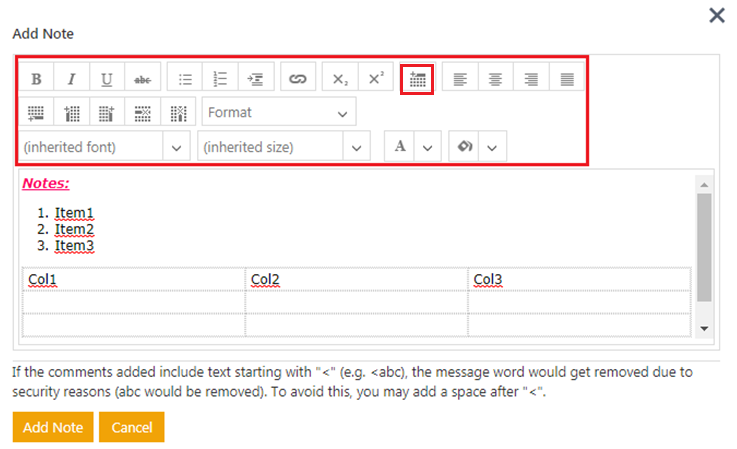
Task: Insert an ordered numbered list
Action: 220,78
